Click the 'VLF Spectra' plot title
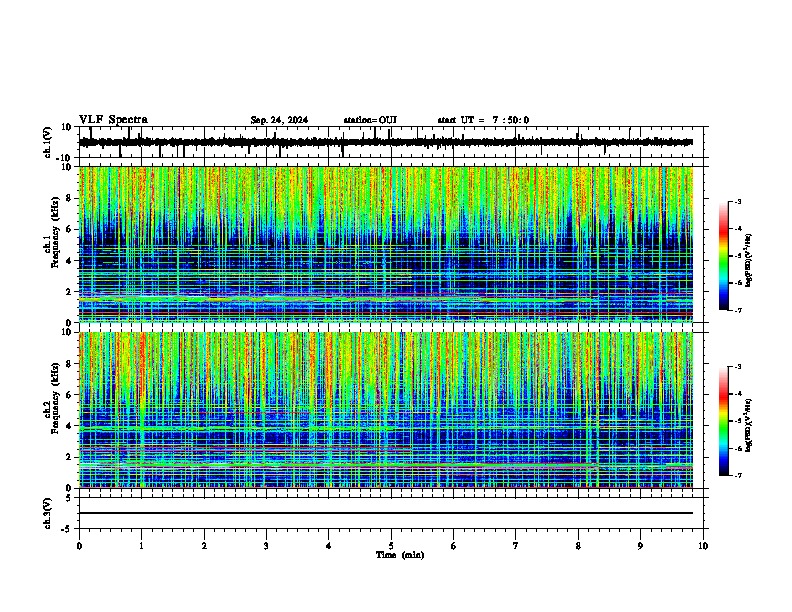The width and height of the screenshot is (792, 612). [113, 120]
